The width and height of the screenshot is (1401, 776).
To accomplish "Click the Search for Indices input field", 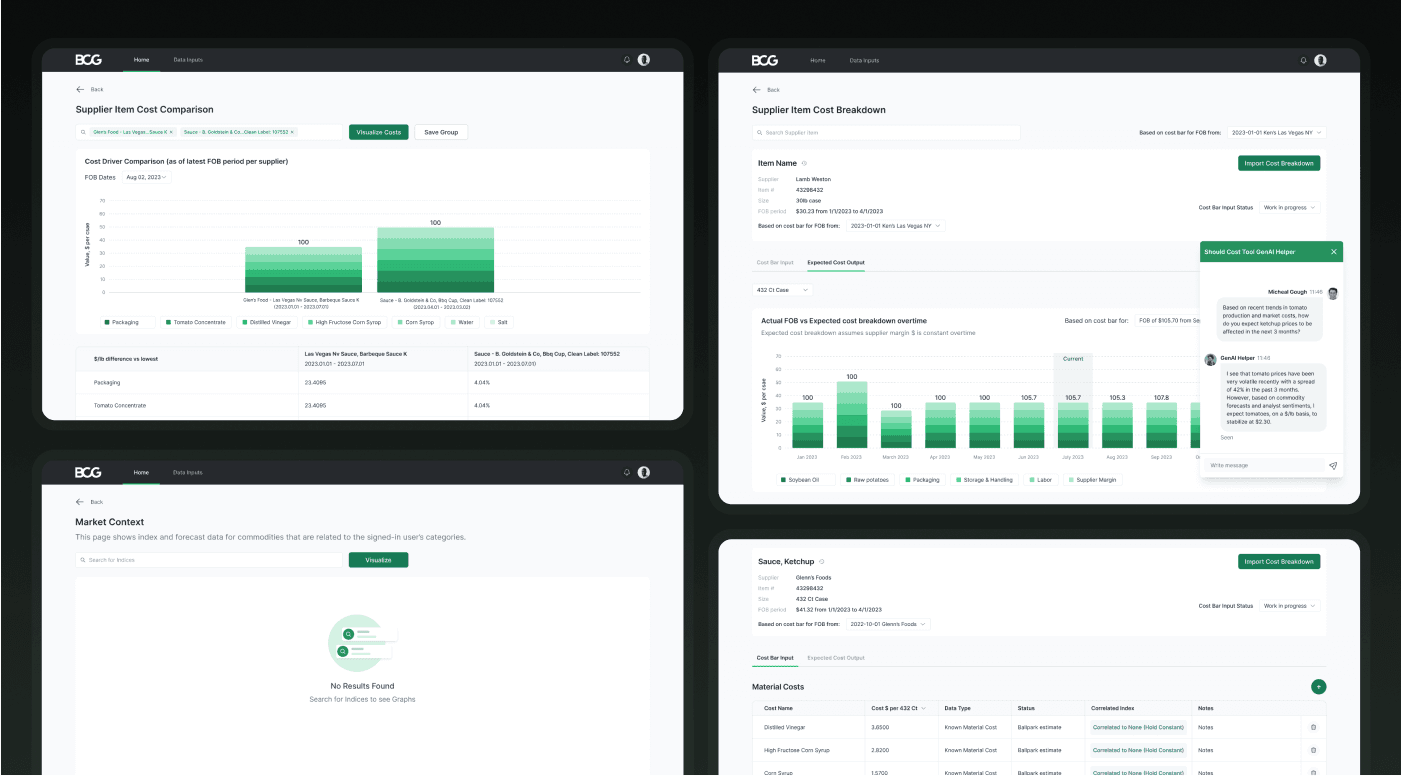I will click(x=208, y=560).
